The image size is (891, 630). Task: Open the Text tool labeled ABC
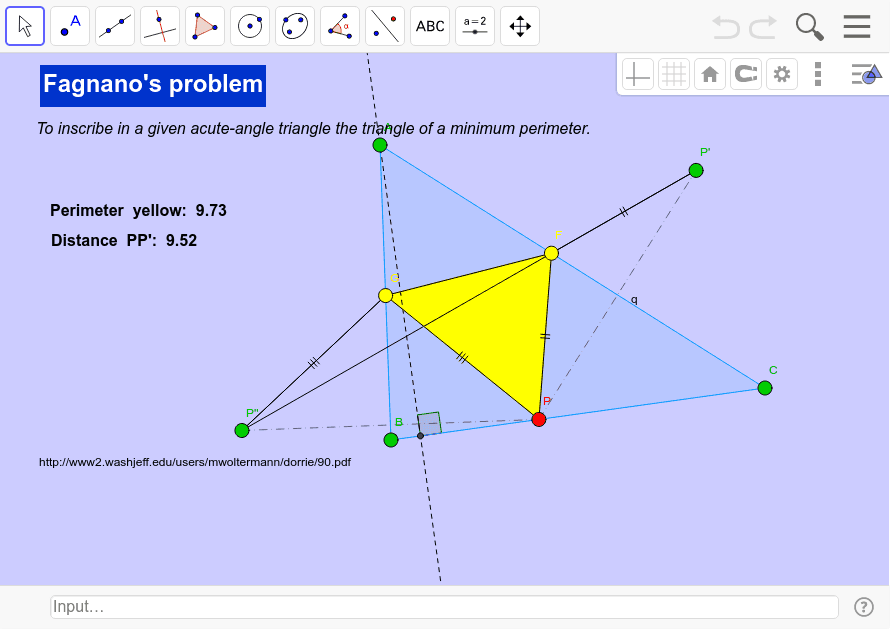(x=429, y=25)
